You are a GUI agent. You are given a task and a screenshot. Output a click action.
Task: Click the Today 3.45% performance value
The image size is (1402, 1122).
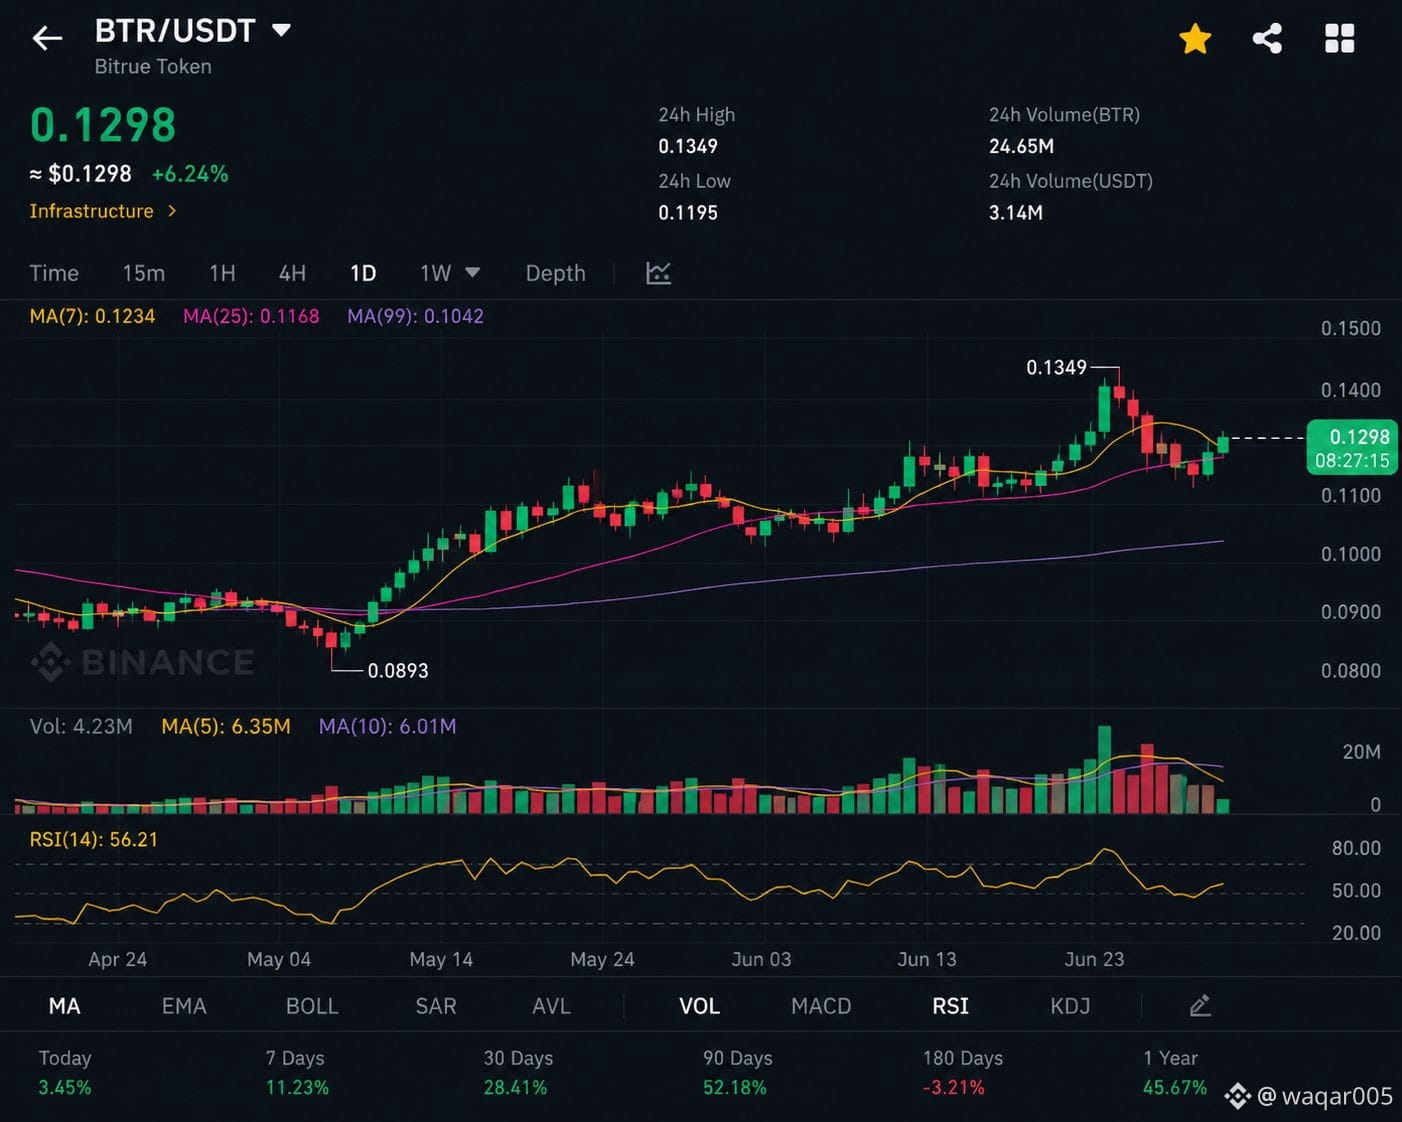coord(65,1087)
